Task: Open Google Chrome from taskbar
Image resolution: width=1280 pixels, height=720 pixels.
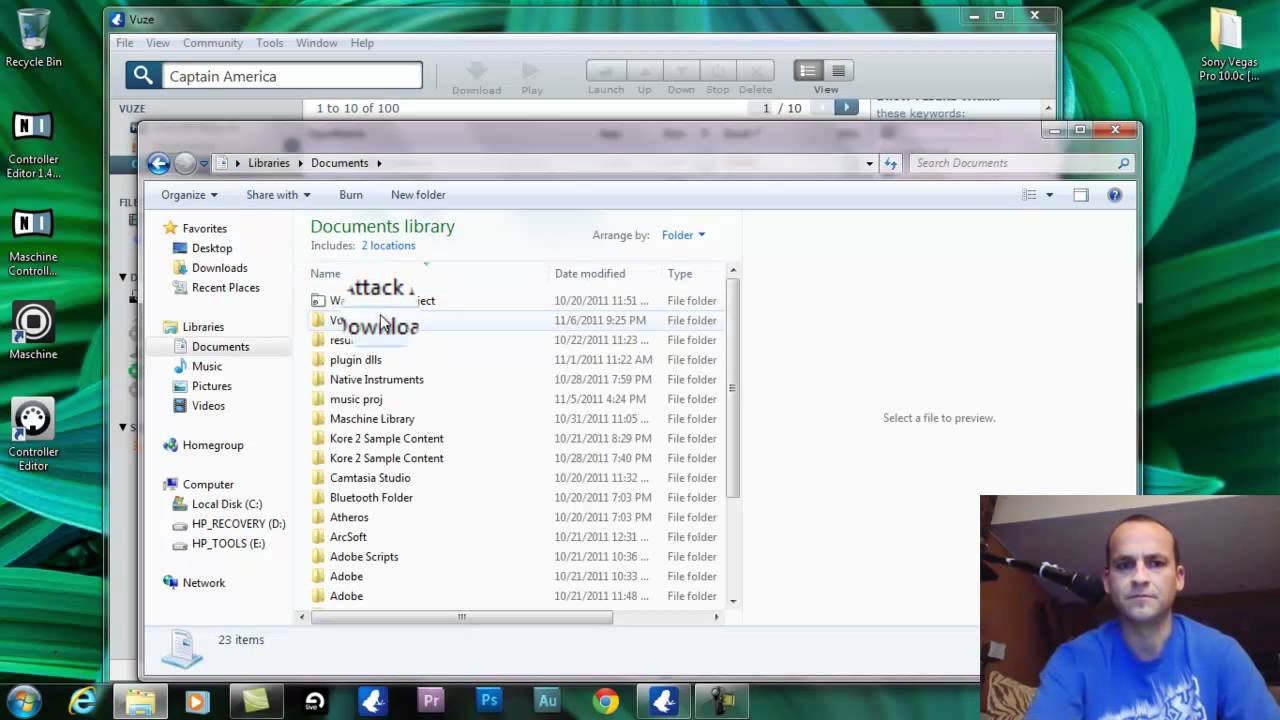Action: tap(605, 701)
